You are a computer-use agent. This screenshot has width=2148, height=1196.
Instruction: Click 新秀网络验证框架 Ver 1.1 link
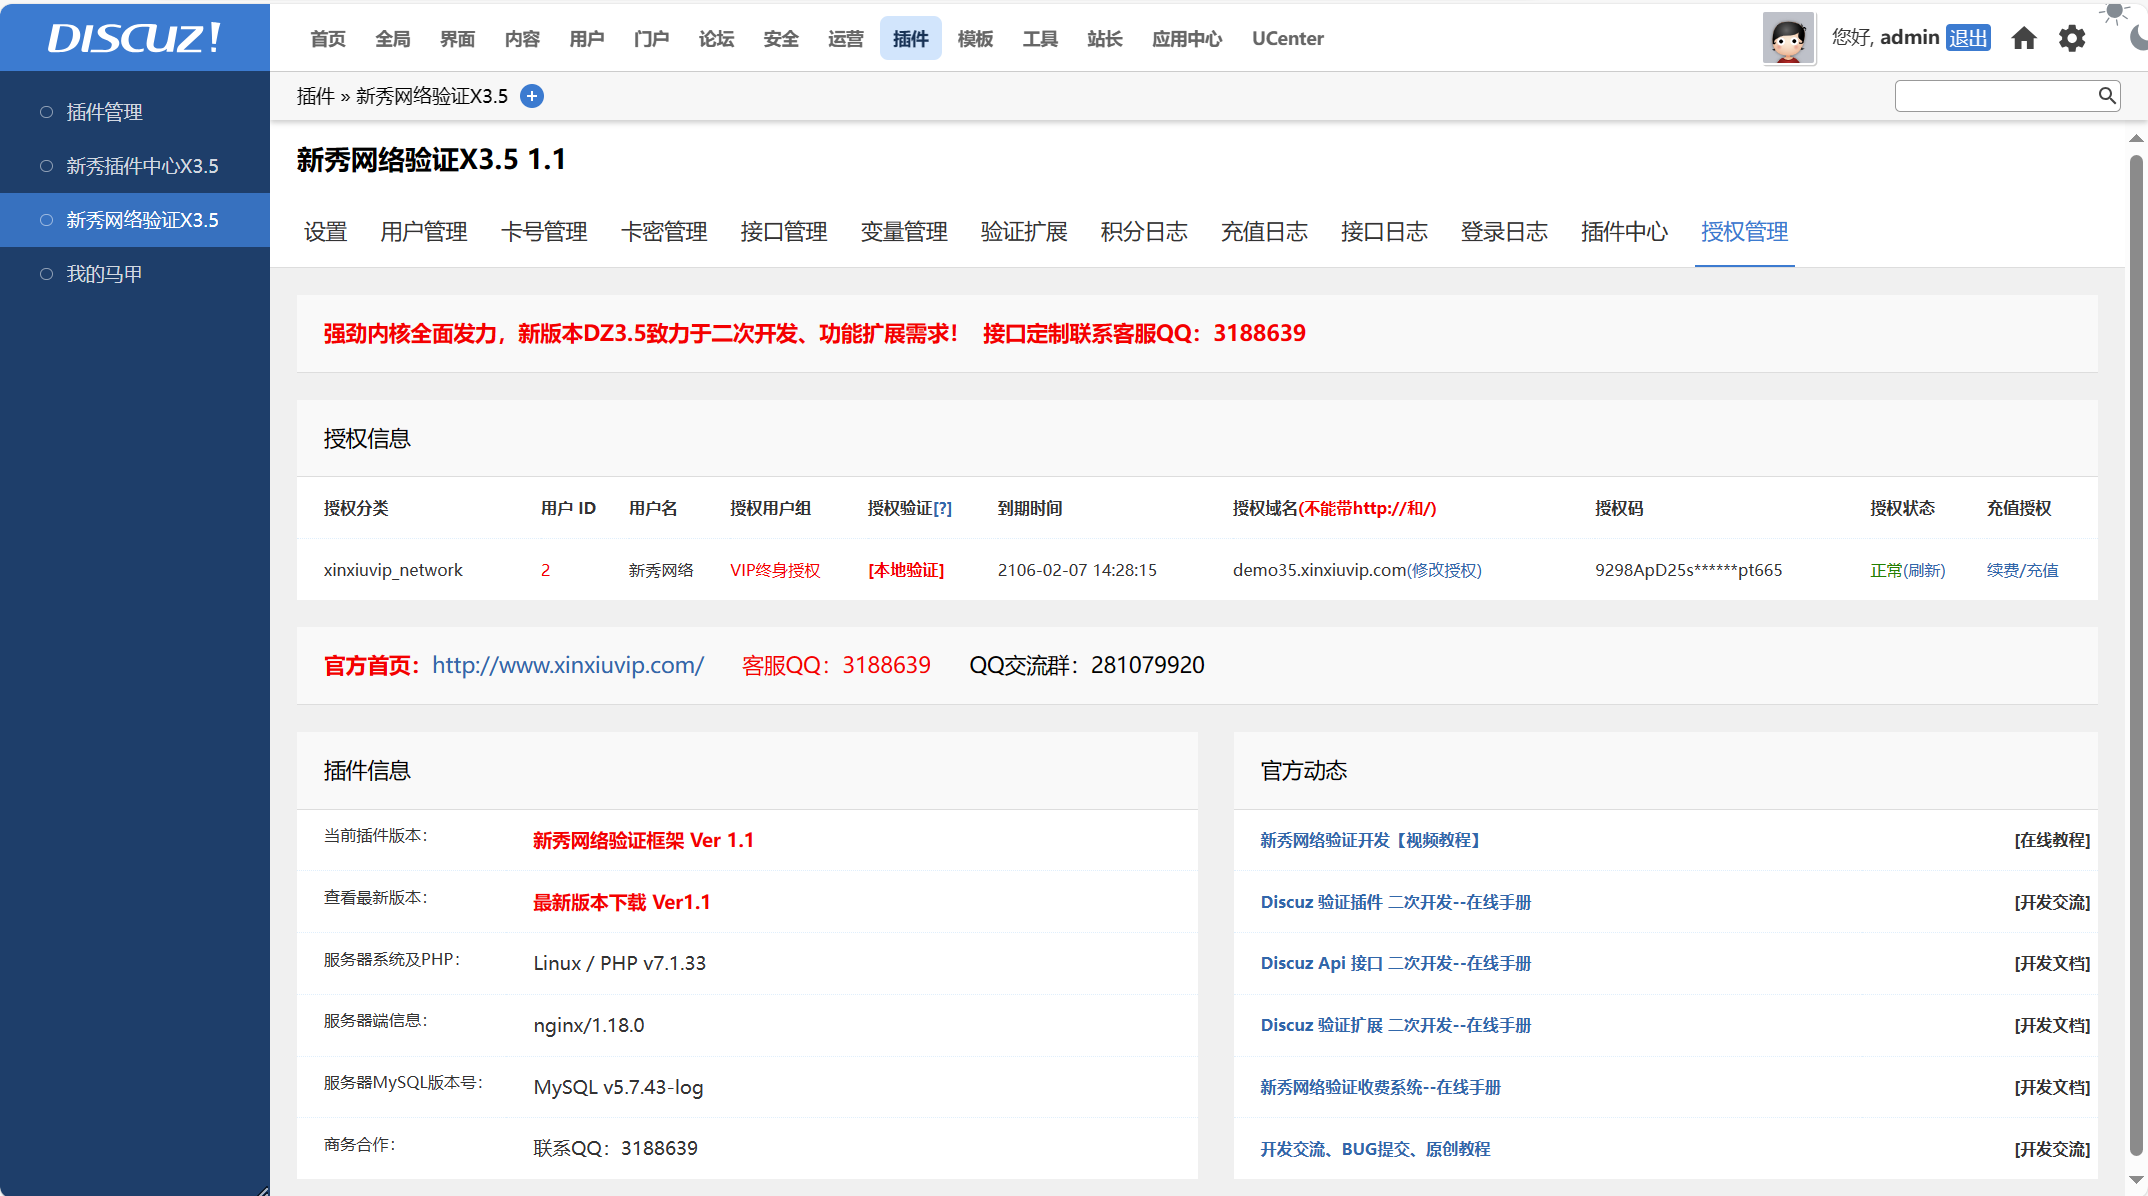click(x=643, y=840)
